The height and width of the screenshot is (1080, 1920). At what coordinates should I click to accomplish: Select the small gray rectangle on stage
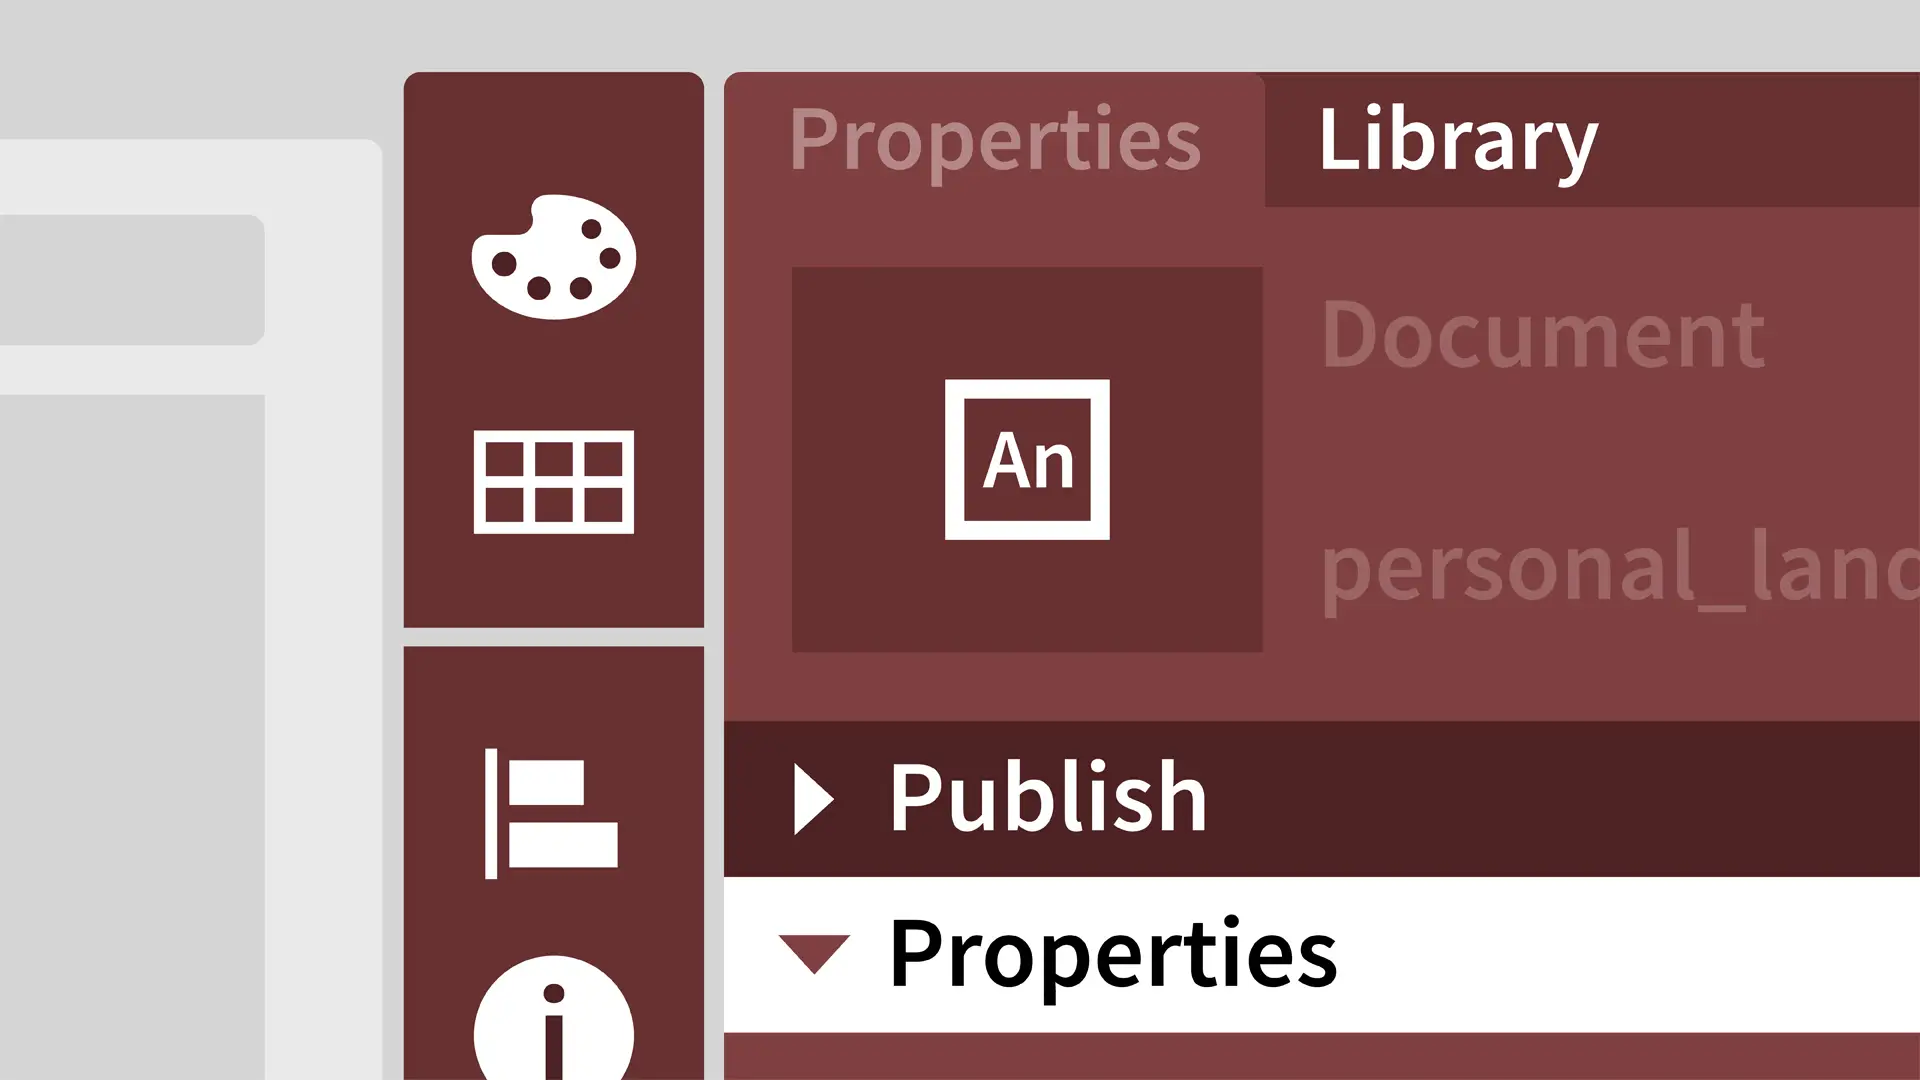132,280
